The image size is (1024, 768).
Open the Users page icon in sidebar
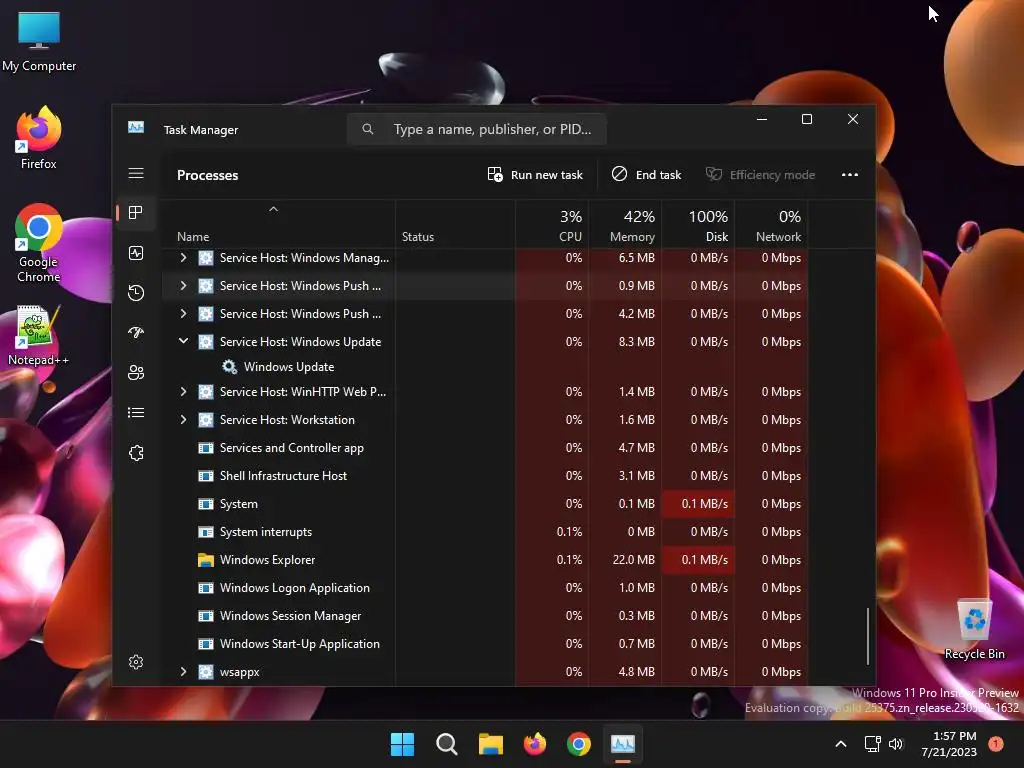(x=136, y=373)
